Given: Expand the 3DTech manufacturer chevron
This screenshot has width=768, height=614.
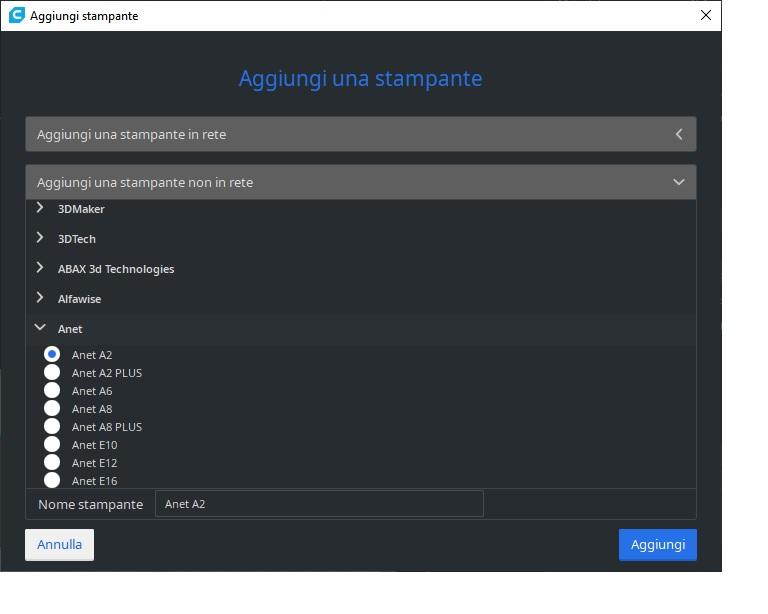Looking at the screenshot, I should [x=40, y=238].
